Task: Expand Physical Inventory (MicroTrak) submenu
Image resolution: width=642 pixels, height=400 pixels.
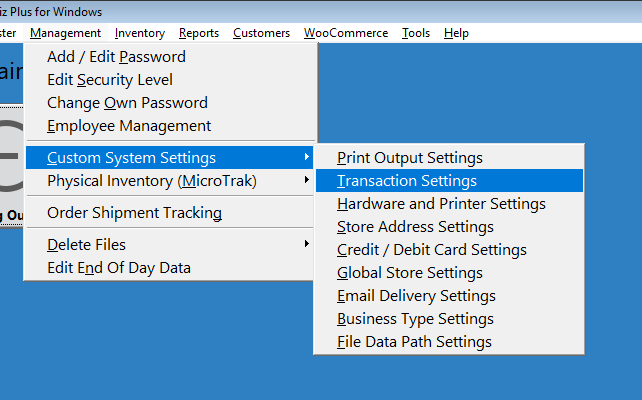Action: tap(170, 181)
